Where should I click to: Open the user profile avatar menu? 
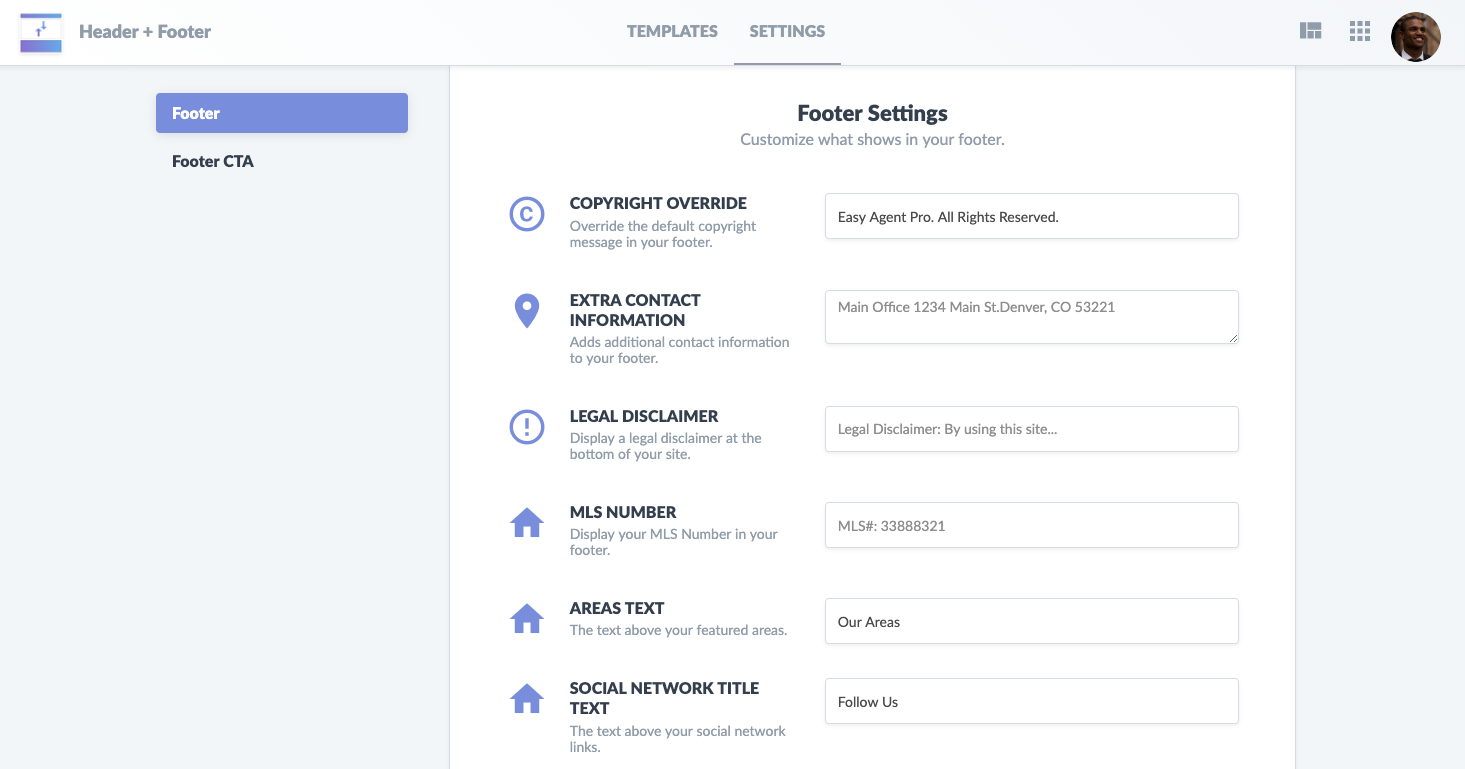(1415, 37)
